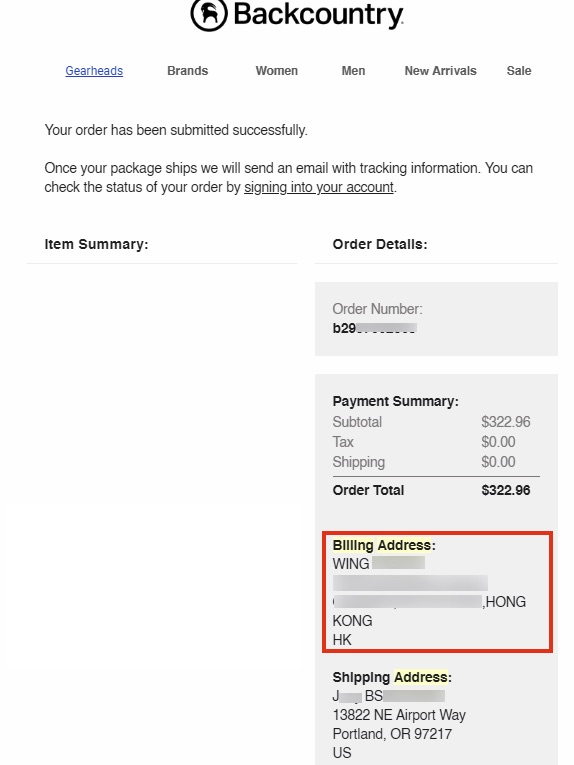Click the Item Summary heading
The width and height of the screenshot is (574, 765).
[x=96, y=244]
